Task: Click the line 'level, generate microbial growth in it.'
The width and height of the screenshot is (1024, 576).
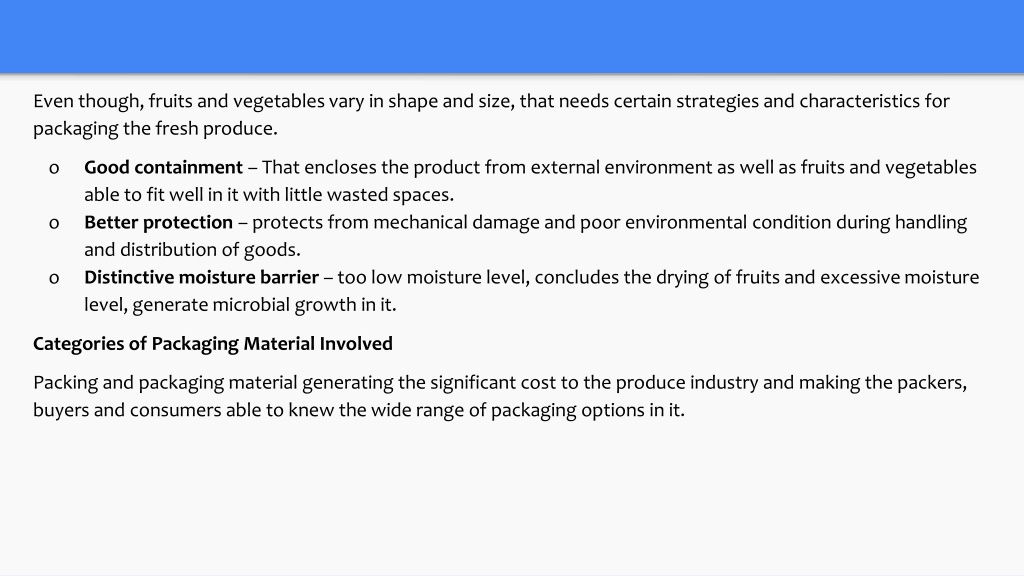Action: tap(240, 304)
